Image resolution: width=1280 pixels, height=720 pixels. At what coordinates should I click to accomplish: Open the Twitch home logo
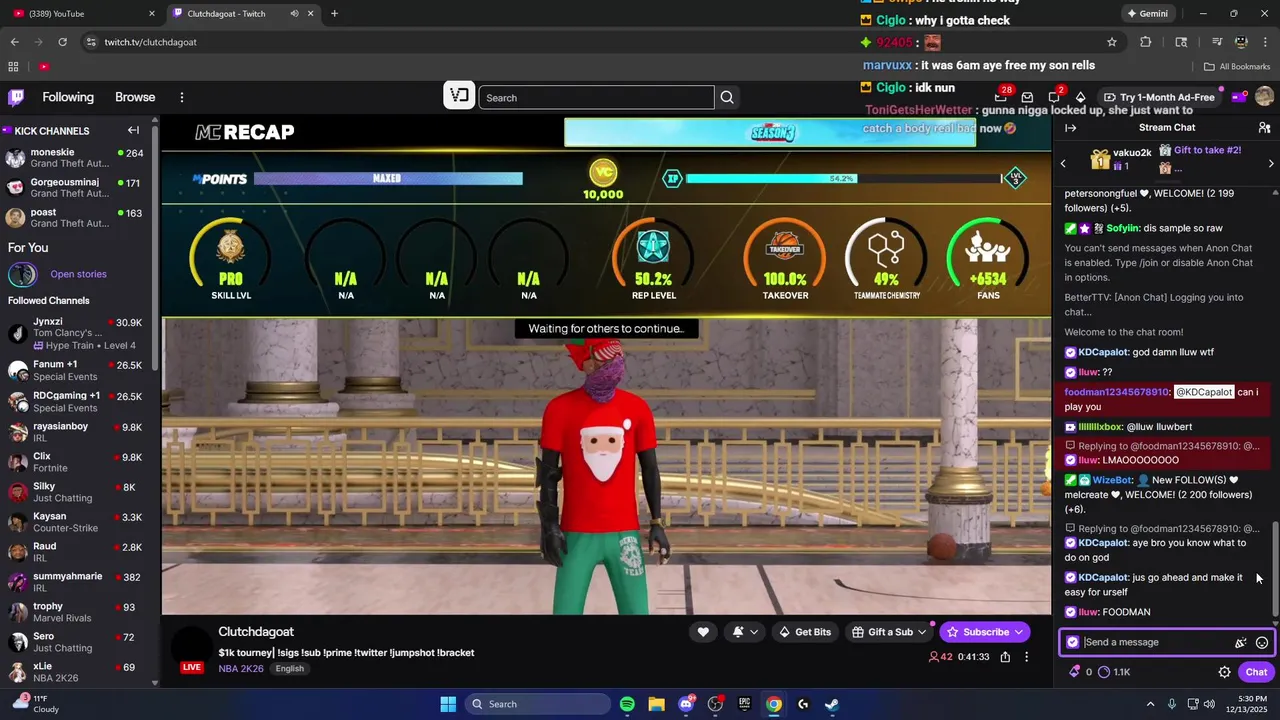pos(16,97)
